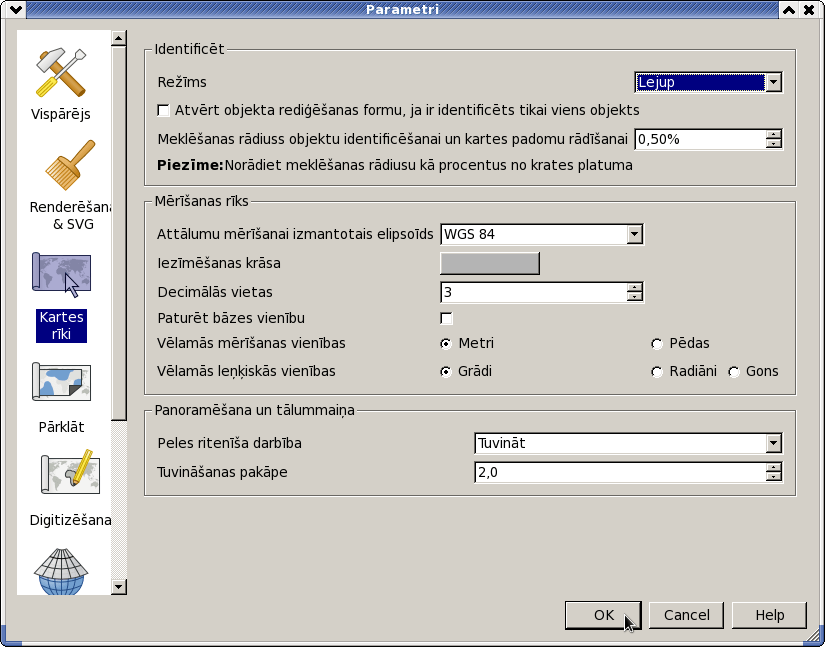Click the title bar up-arrow maximize button
Screen dimensions: 825x647
click(x=789, y=9)
